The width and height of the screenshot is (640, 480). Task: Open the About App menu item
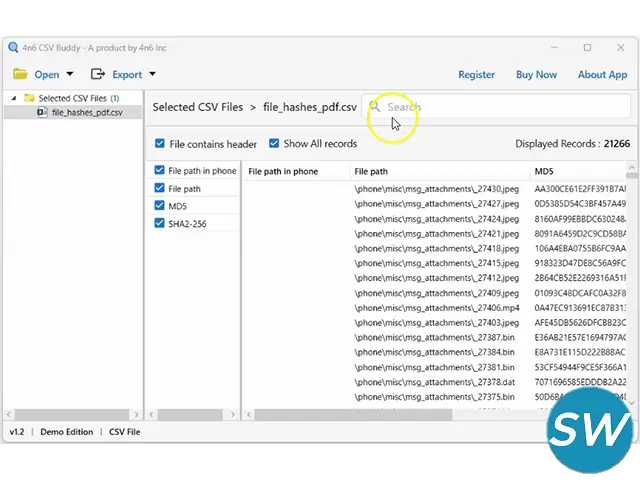click(602, 74)
